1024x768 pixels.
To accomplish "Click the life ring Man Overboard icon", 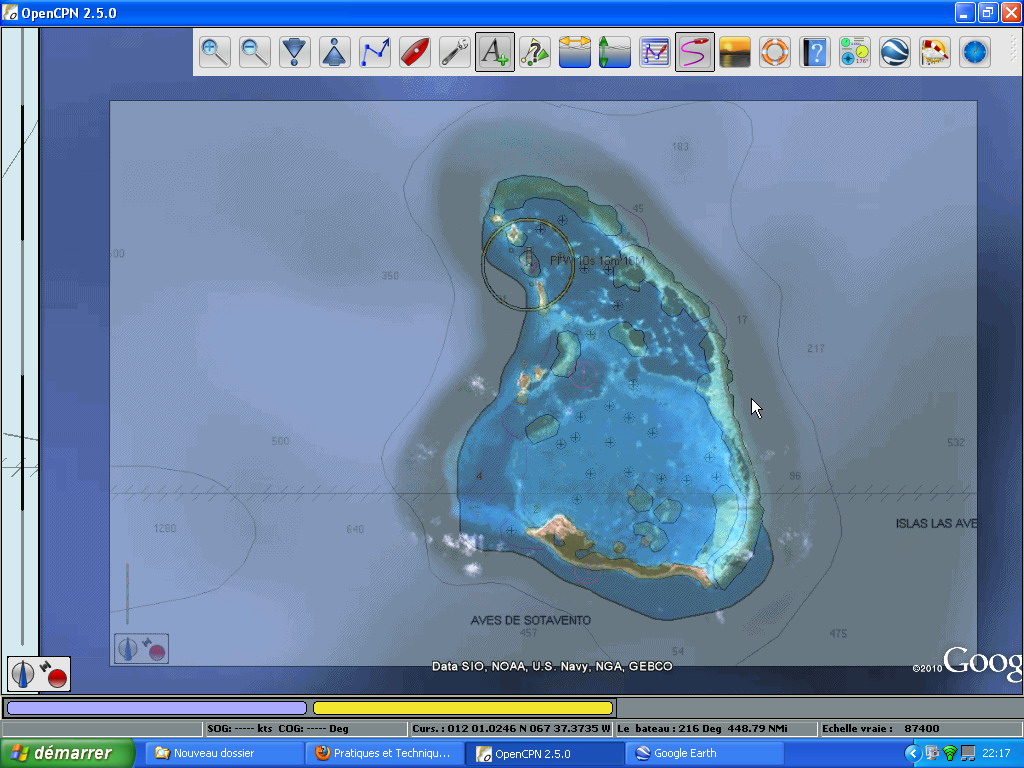I will click(775, 51).
